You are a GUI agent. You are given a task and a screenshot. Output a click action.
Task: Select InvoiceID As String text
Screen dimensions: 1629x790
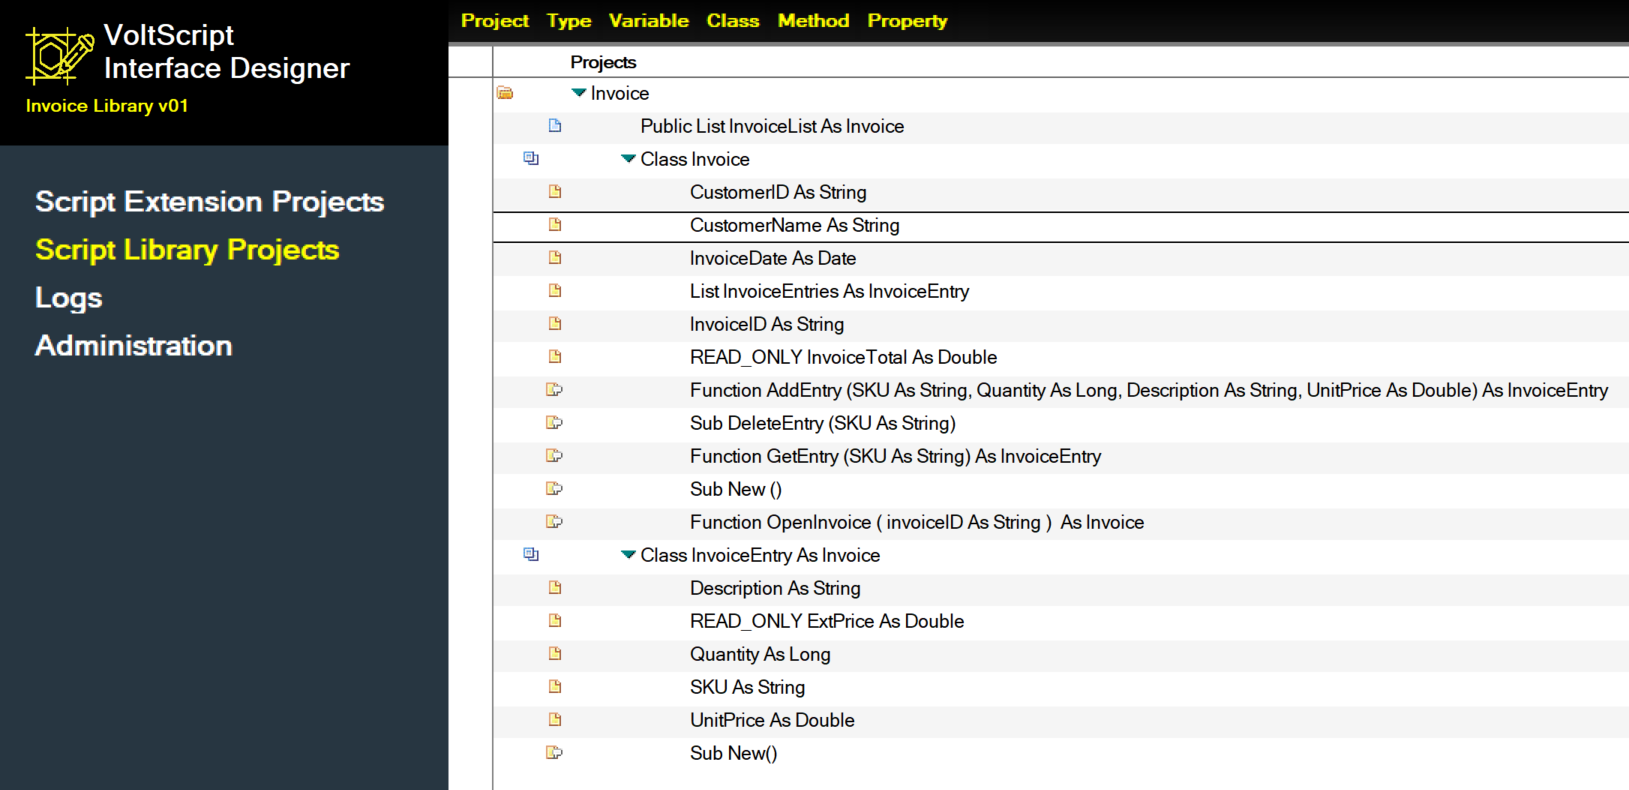pyautogui.click(x=767, y=324)
